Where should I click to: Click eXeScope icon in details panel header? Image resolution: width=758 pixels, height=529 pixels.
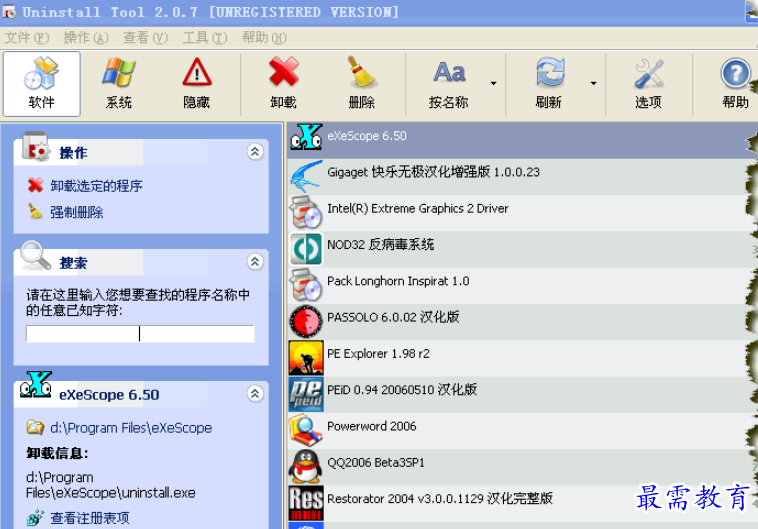[x=35, y=384]
